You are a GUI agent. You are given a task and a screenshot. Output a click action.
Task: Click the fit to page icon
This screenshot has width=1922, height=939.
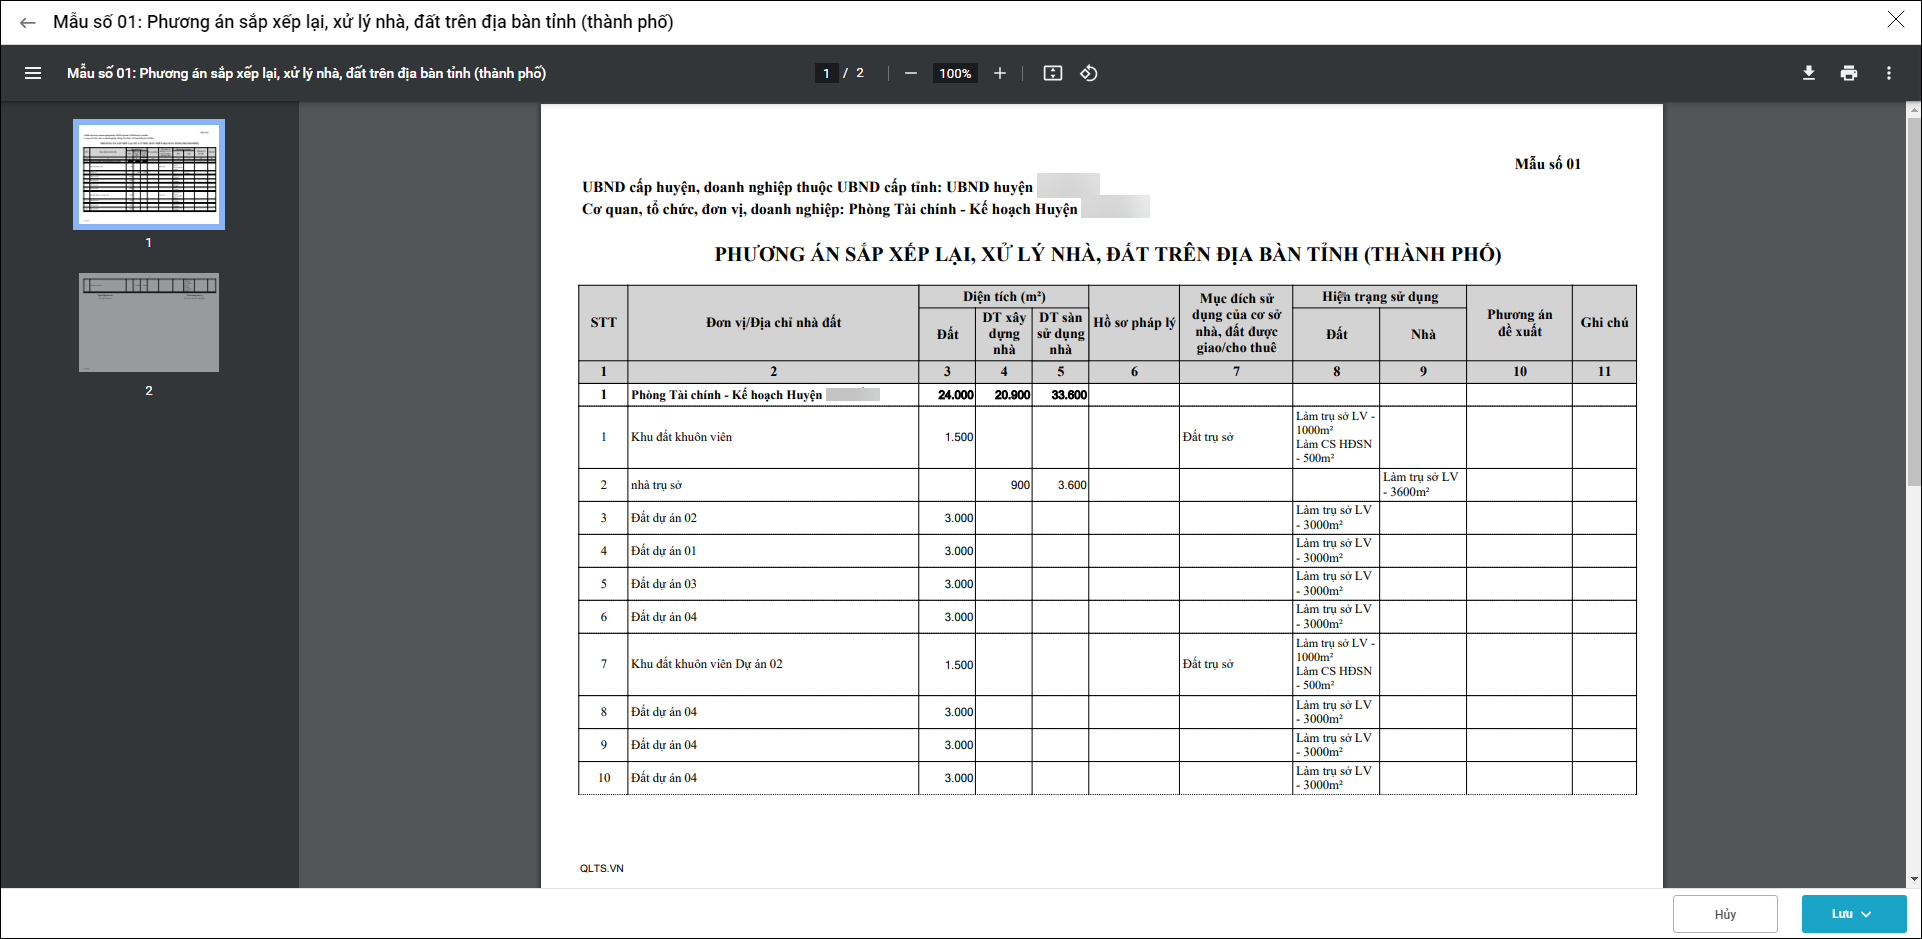click(x=1052, y=73)
